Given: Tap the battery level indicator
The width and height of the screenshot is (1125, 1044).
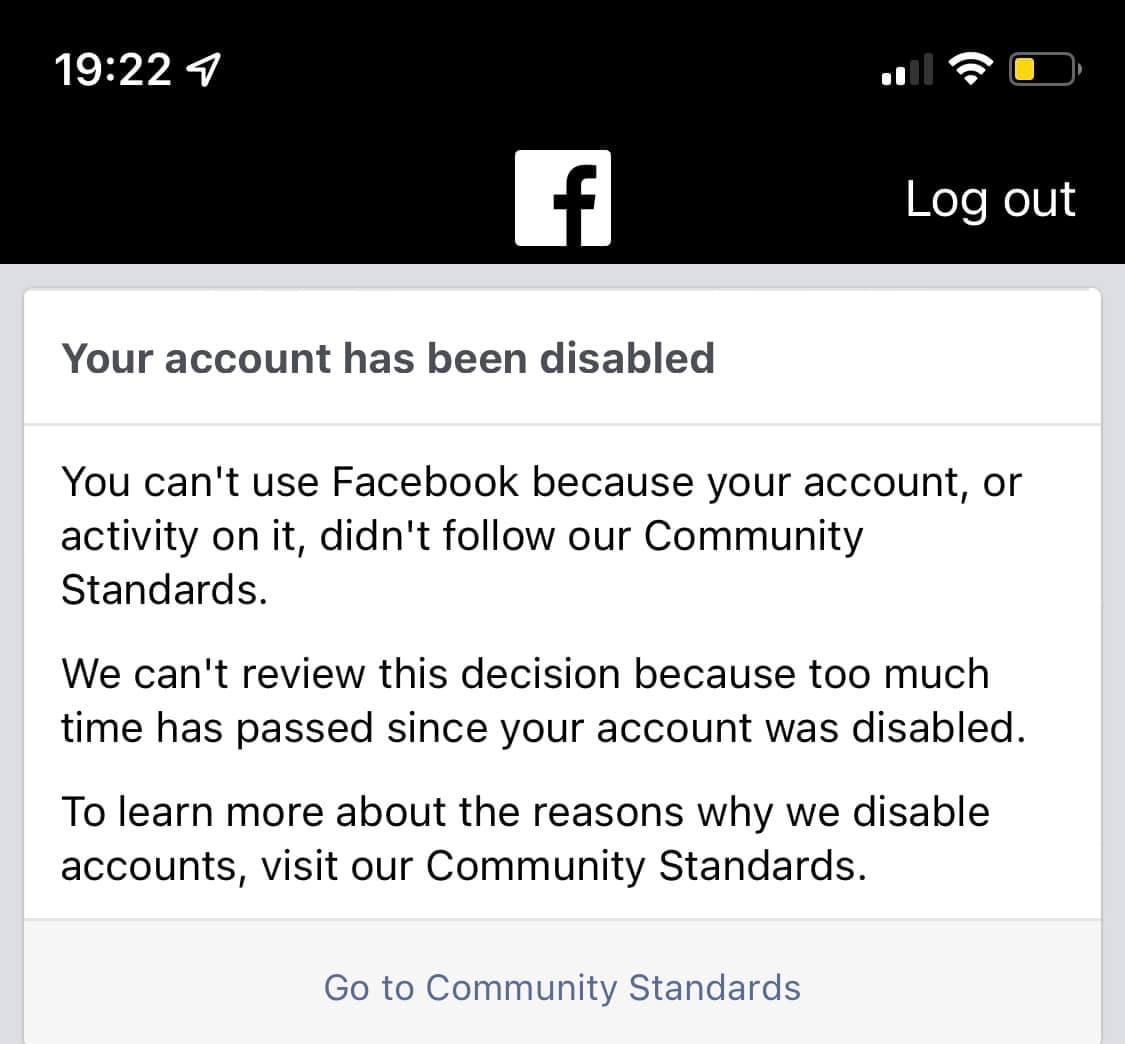Looking at the screenshot, I should [x=1042, y=70].
